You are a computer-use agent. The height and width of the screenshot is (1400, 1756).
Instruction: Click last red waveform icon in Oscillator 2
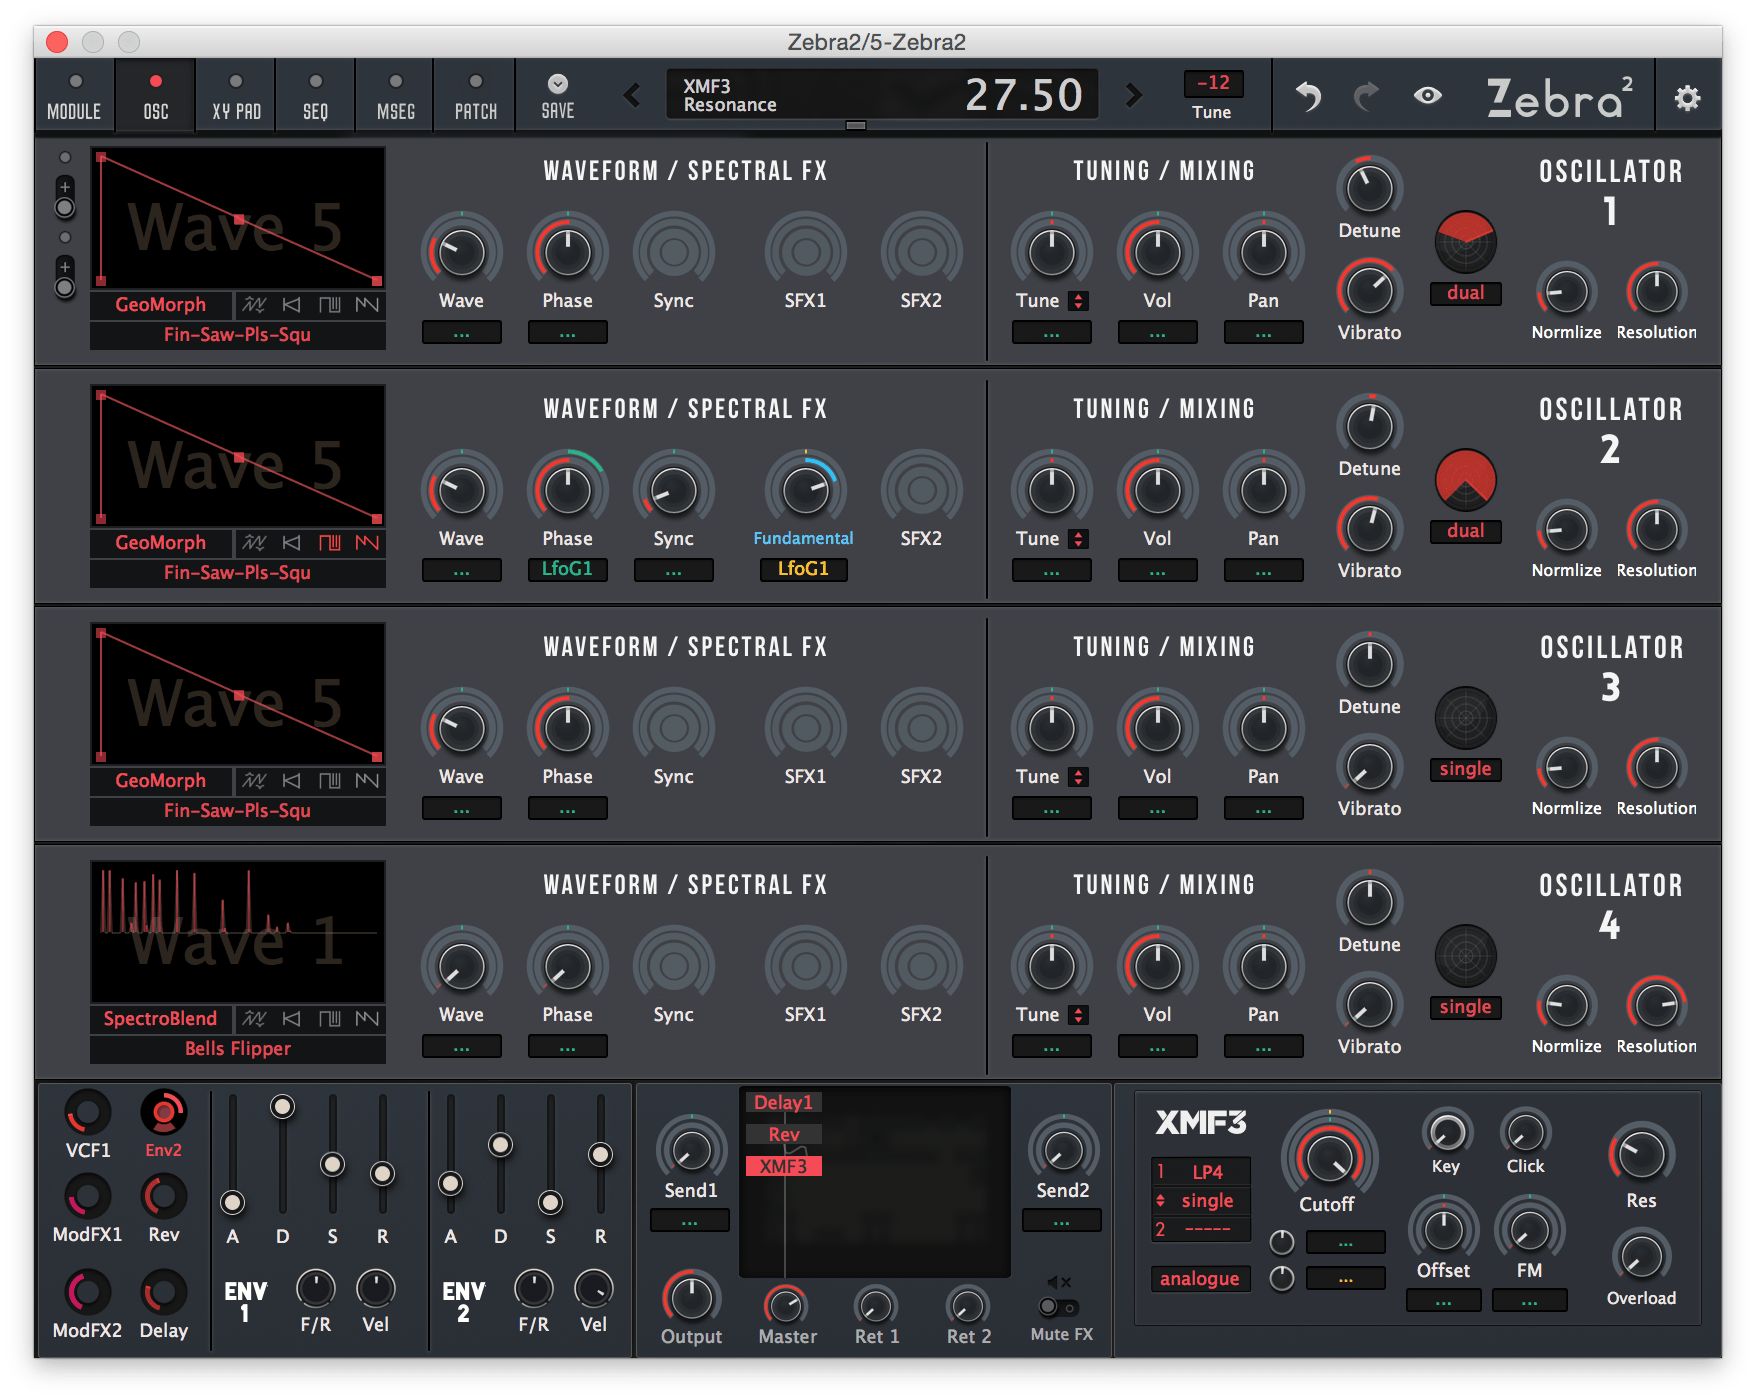pos(367,542)
